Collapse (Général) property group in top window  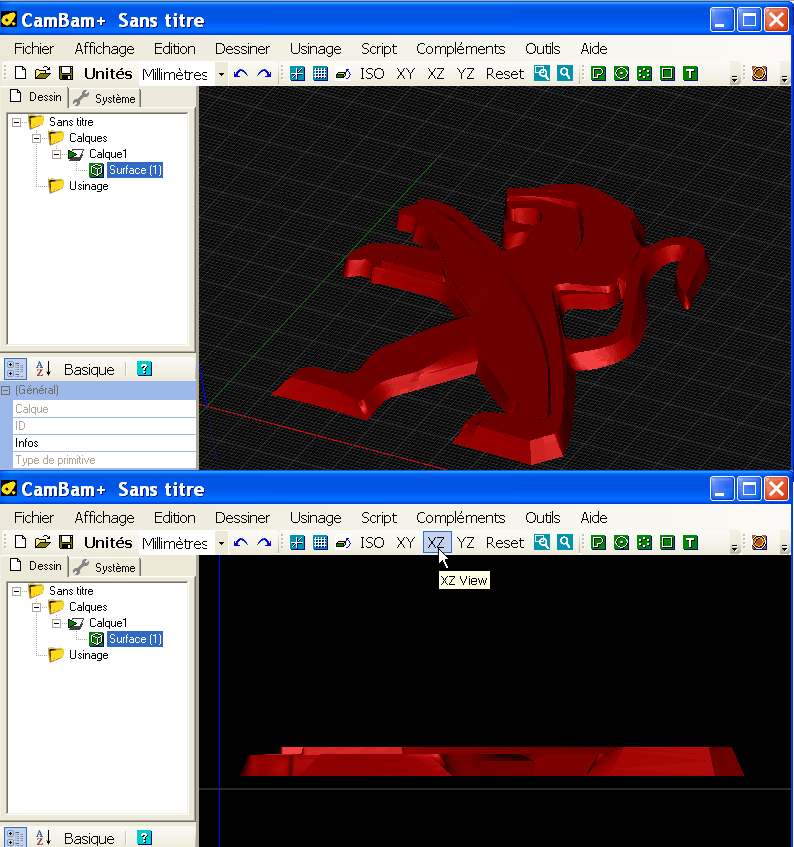(x=5, y=390)
